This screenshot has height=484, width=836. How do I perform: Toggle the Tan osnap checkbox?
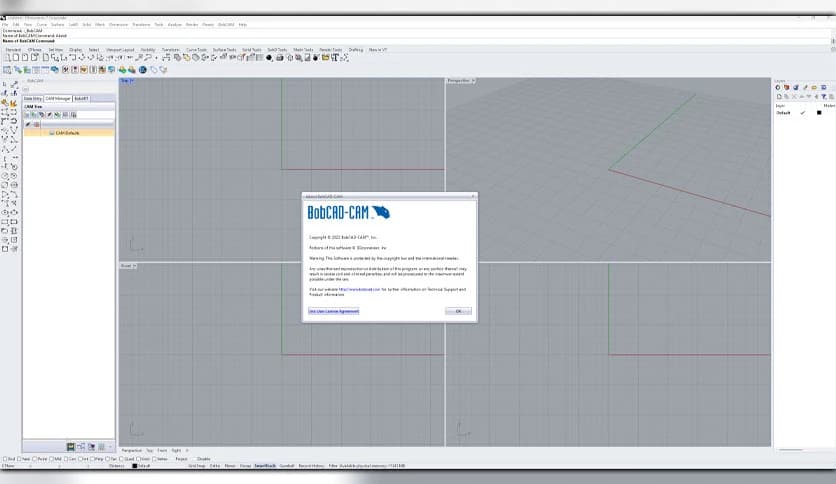107,459
